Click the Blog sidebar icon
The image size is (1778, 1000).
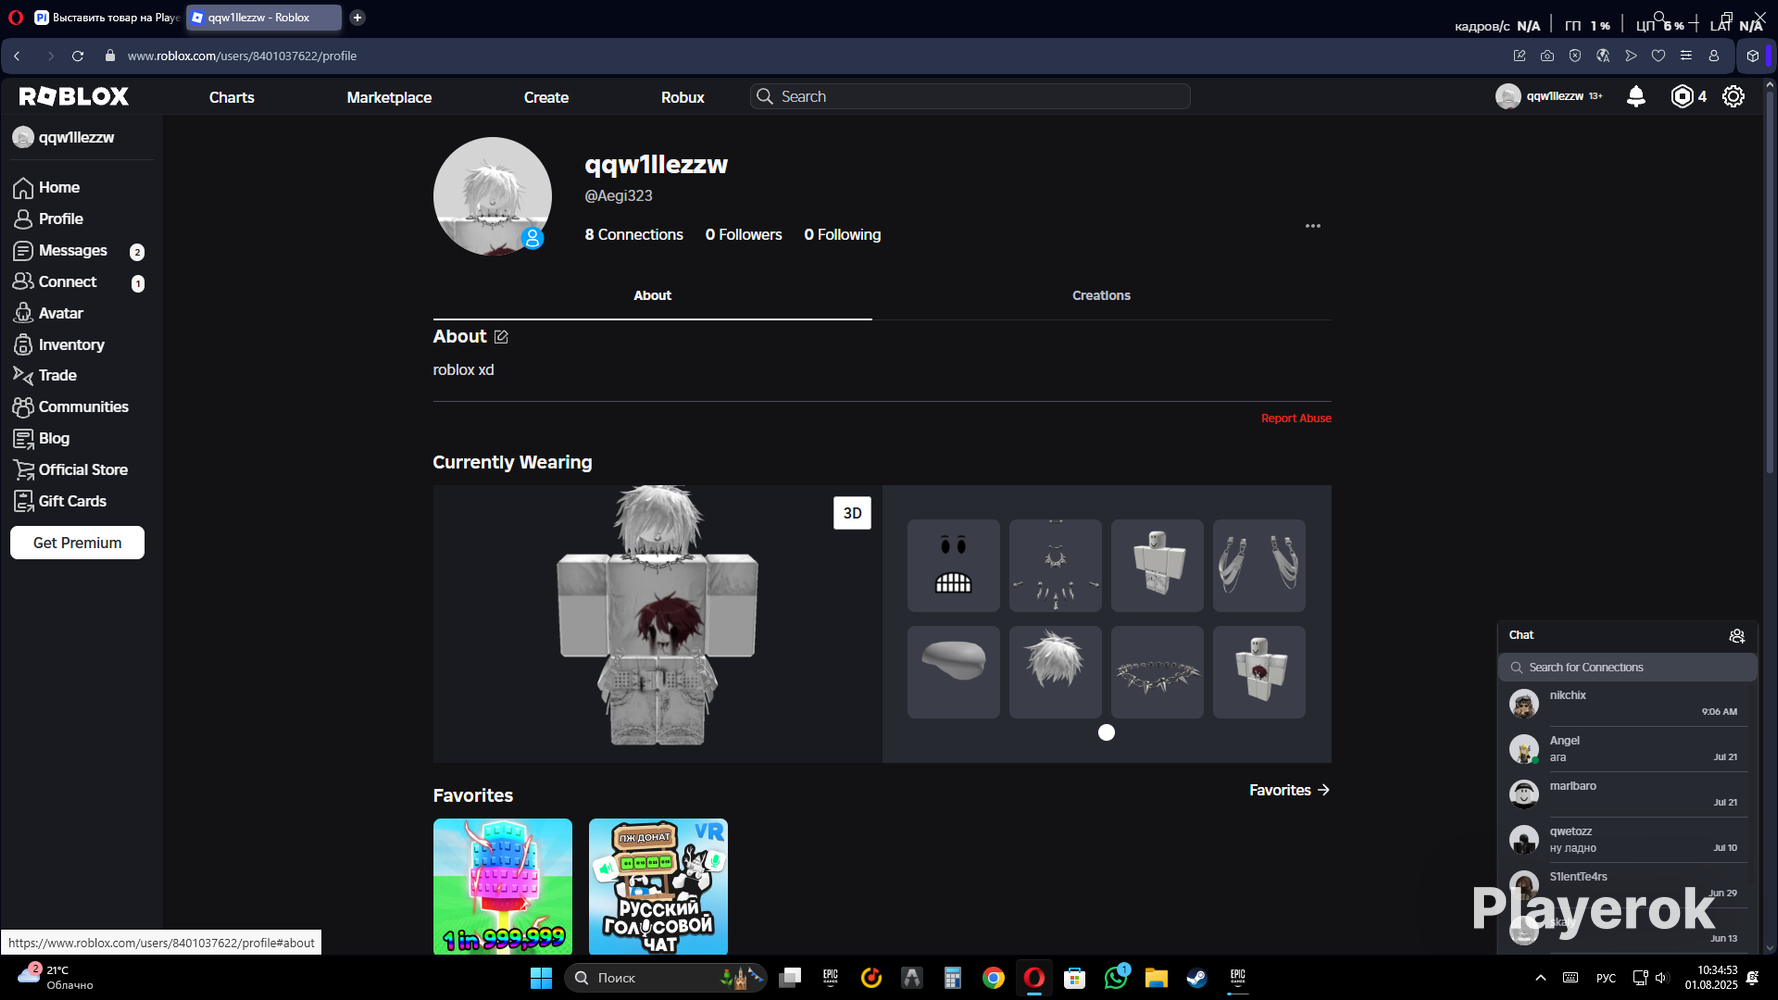tap(23, 438)
